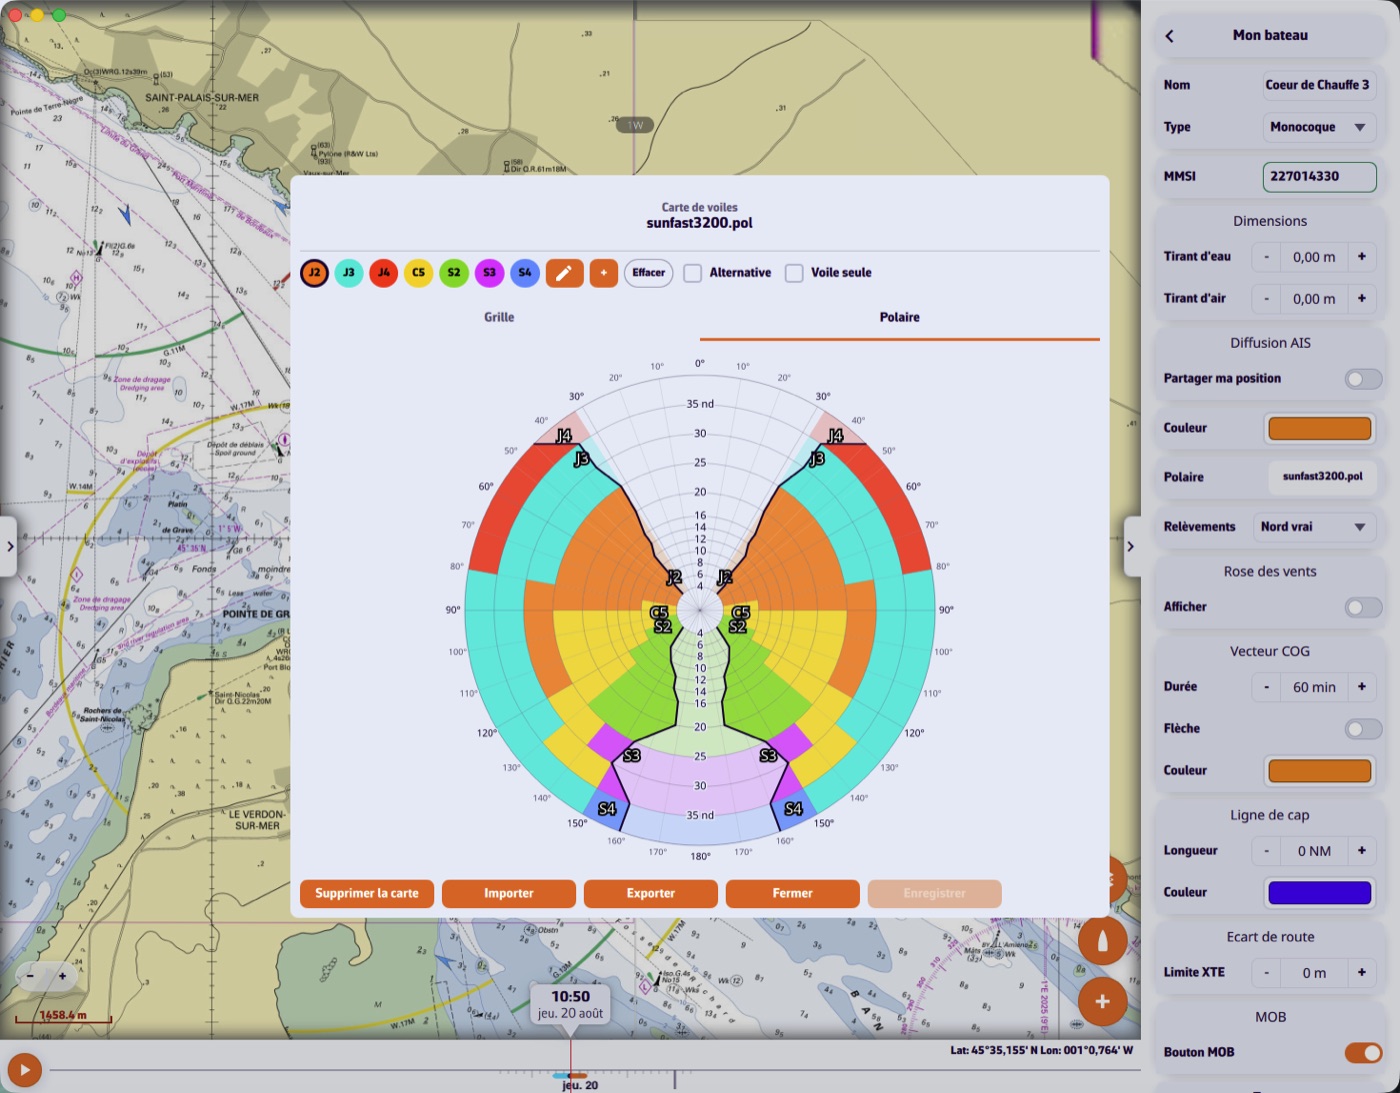Zoom in the map with the small plus
The height and width of the screenshot is (1093, 1400).
[62, 976]
